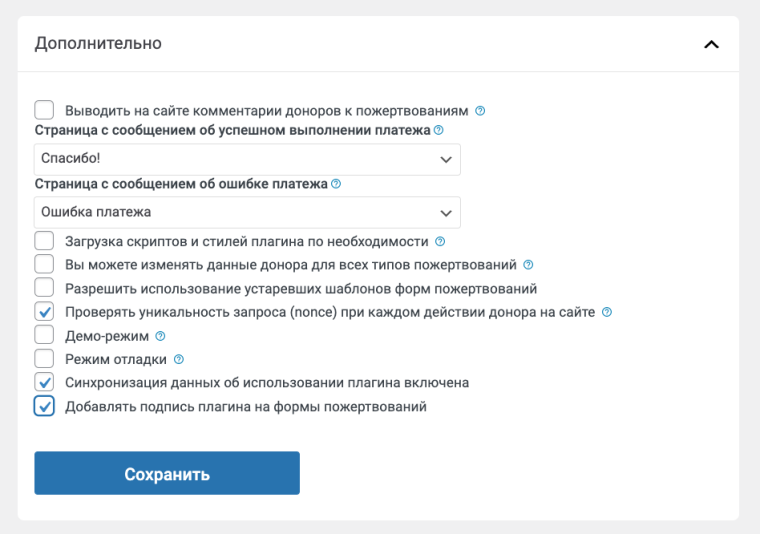760x534 pixels.
Task: Open the Ошибка платежа page dropdown
Action: [x=247, y=212]
